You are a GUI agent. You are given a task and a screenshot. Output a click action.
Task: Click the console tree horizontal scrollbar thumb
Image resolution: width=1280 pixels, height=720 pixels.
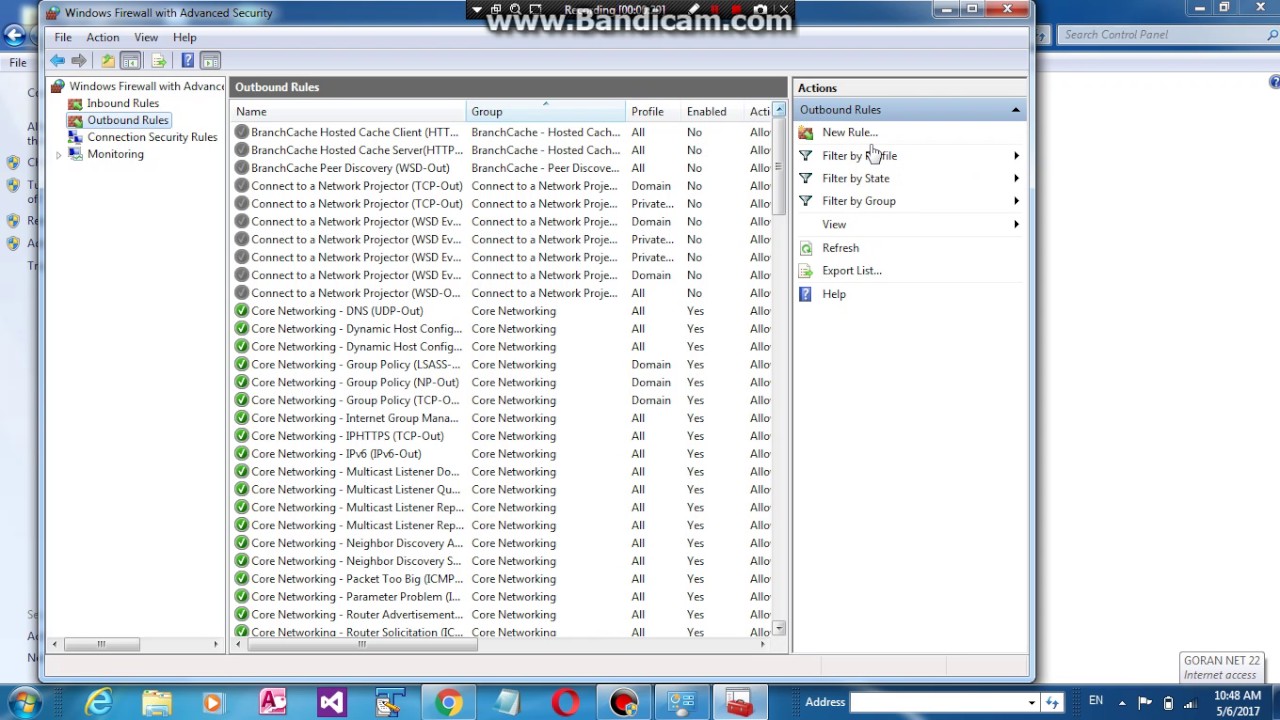101,644
